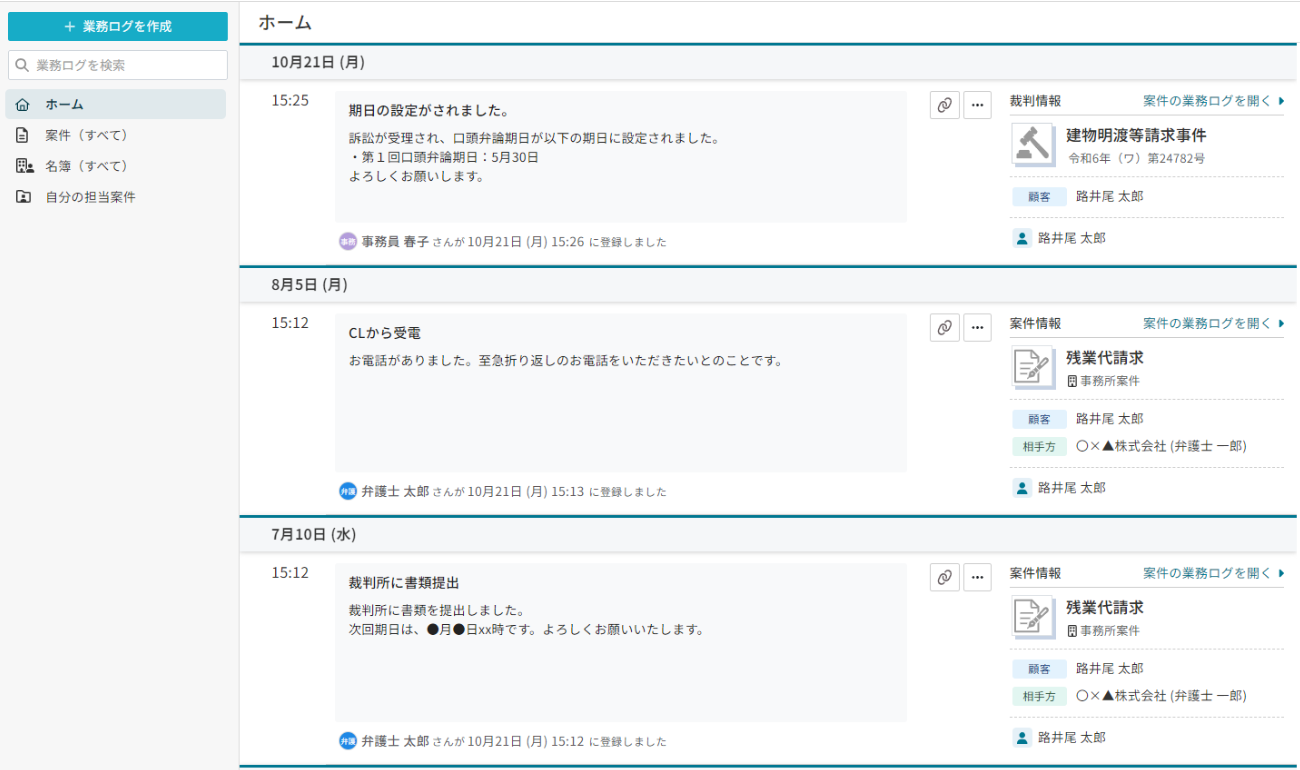Select log title 期日の設定がされました。
The width and height of the screenshot is (1300, 770).
point(430,110)
